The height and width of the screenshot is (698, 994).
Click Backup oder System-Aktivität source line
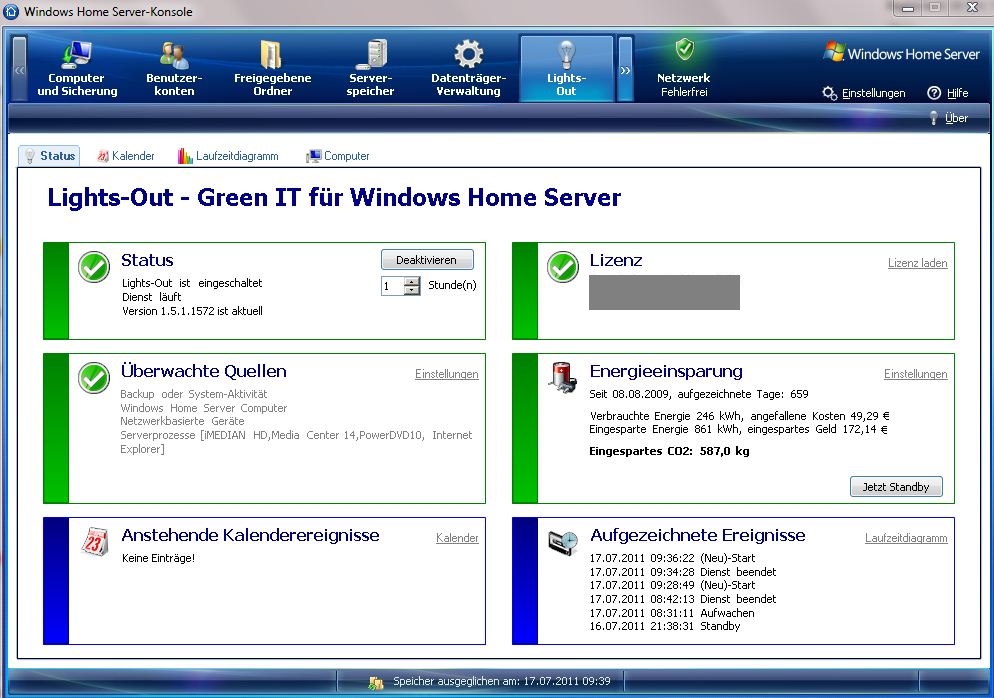point(193,394)
